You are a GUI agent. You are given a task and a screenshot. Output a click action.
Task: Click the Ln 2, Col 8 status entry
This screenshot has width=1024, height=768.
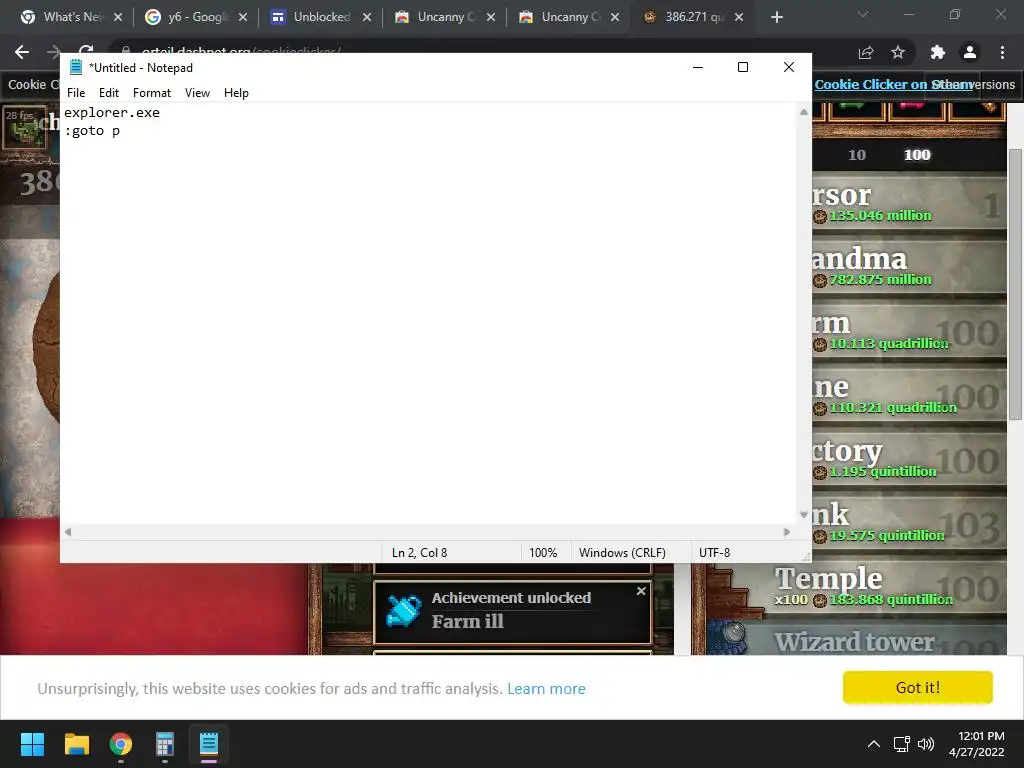419,552
